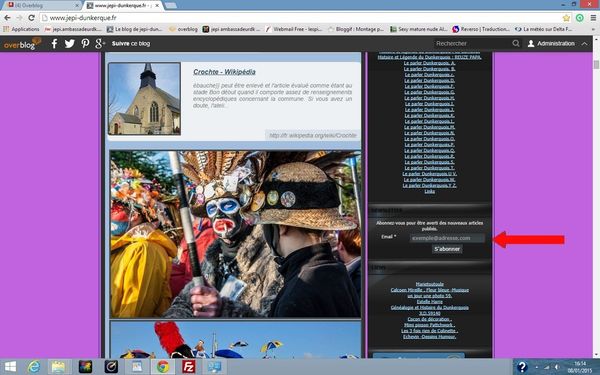The width and height of the screenshot is (600, 375).
Task: Switch to the Overblog tab
Action: [41, 6]
